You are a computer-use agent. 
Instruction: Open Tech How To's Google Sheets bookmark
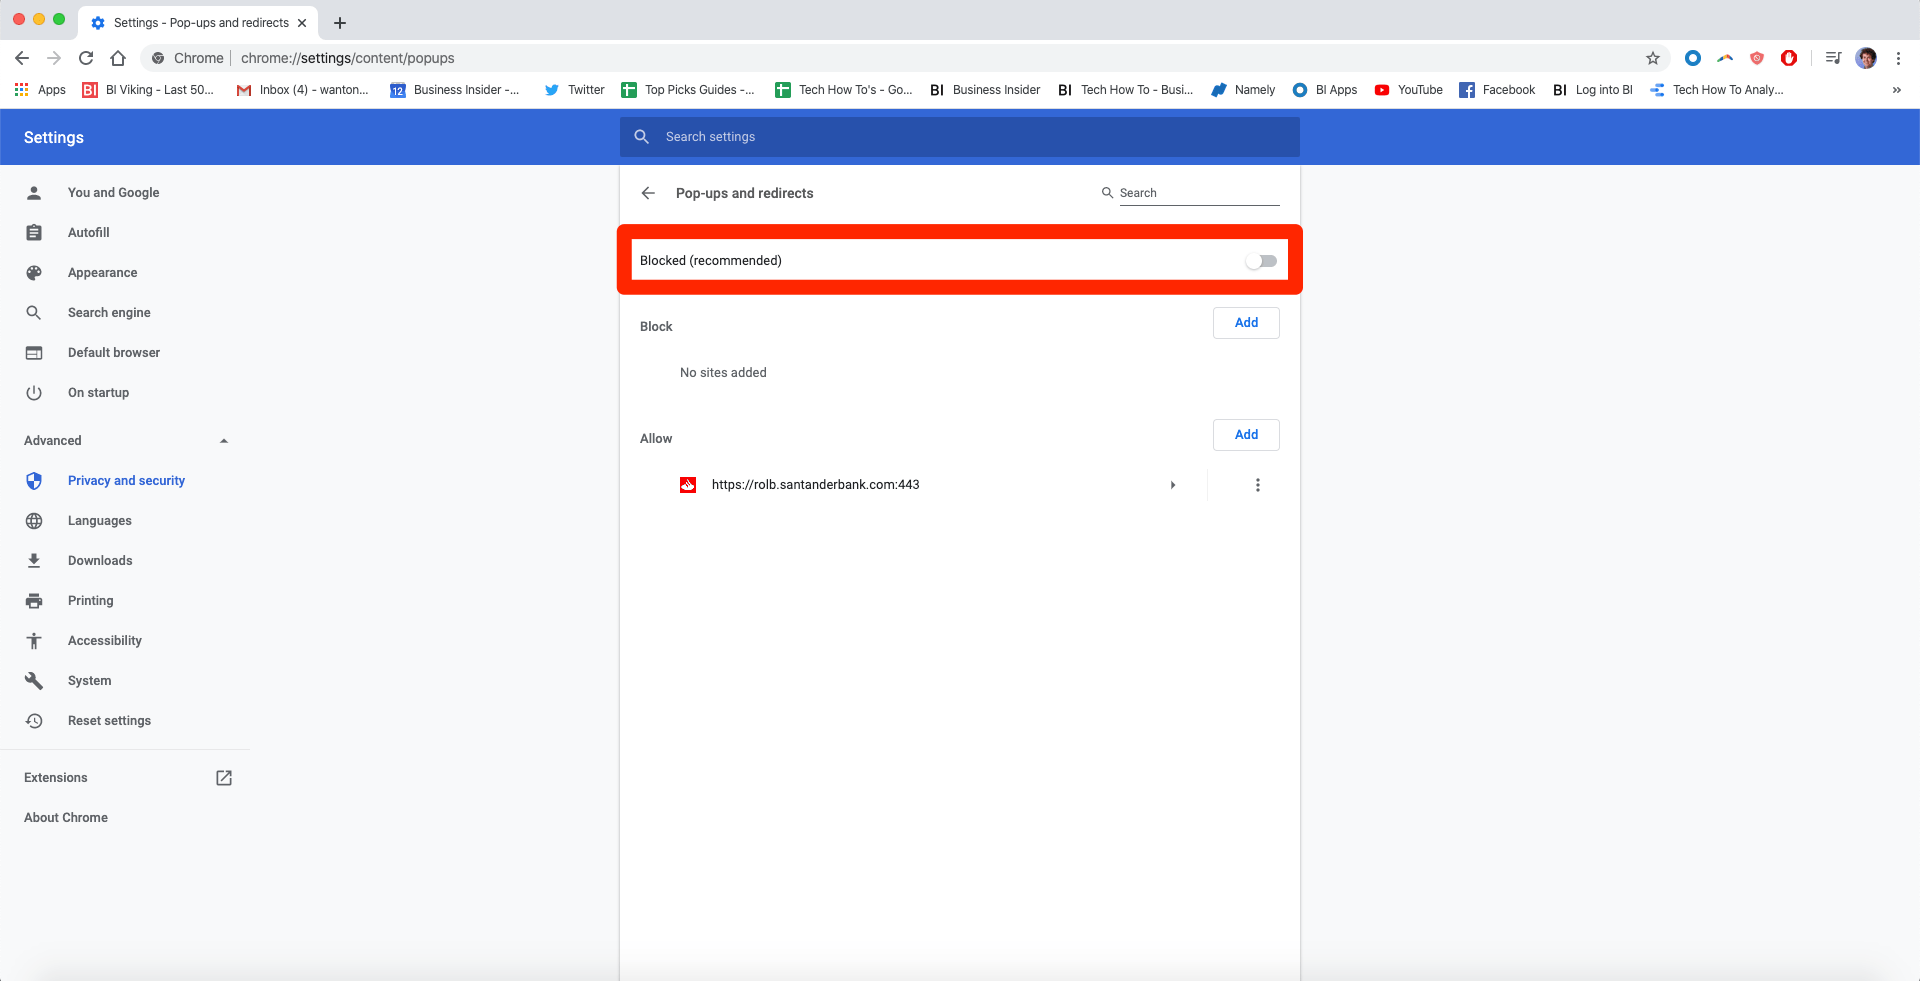(844, 90)
